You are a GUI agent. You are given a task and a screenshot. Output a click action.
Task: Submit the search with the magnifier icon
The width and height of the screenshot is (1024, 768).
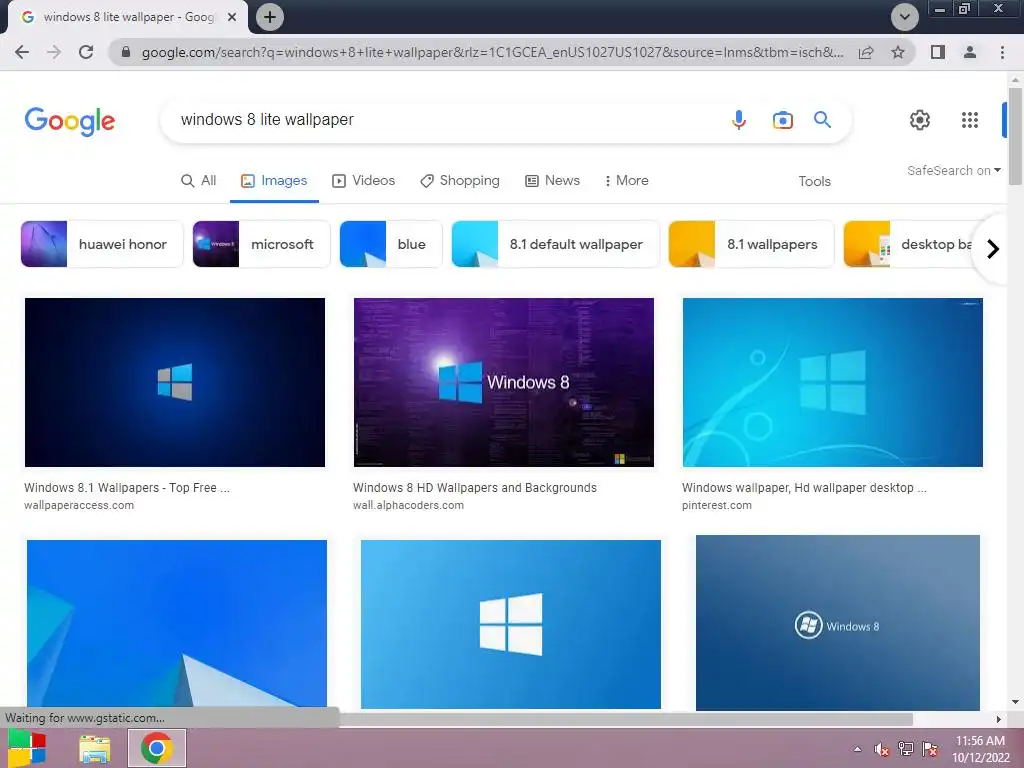pyautogui.click(x=822, y=120)
